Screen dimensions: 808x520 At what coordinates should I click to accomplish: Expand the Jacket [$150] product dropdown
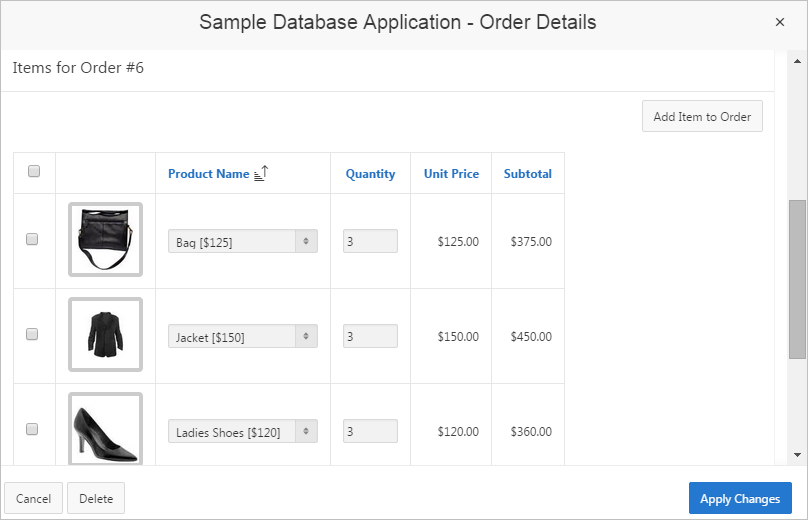point(242,337)
